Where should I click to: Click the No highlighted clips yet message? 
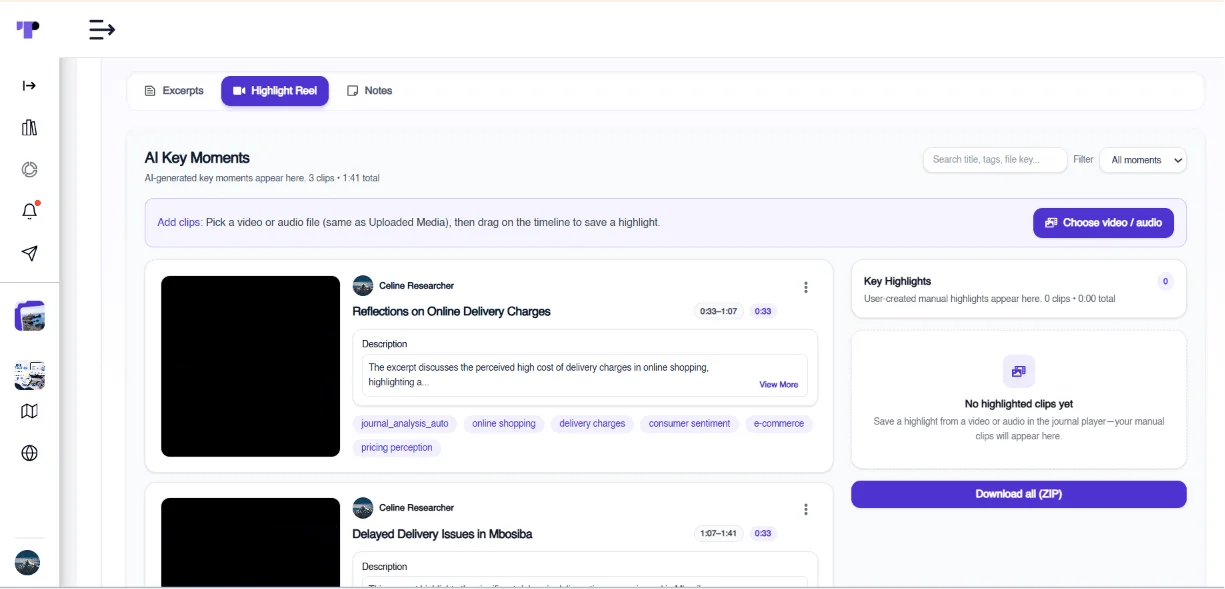[x=1019, y=404]
